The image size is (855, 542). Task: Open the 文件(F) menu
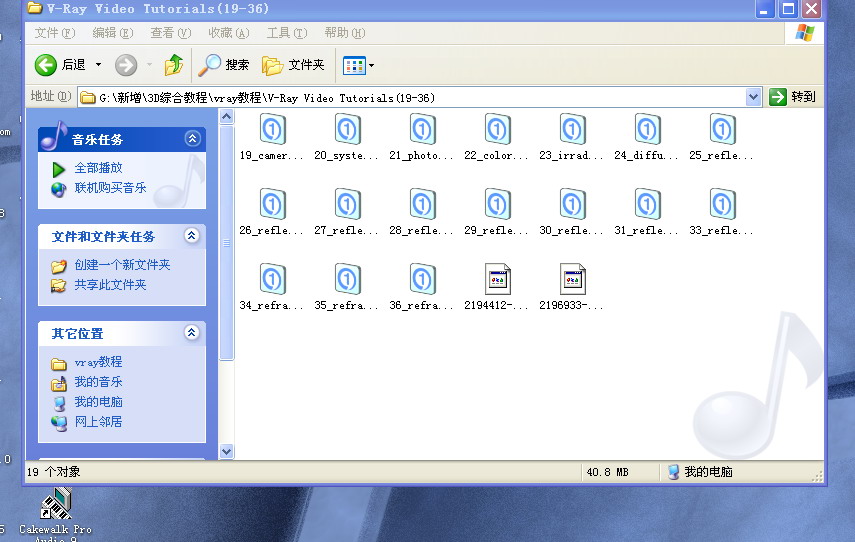(54, 33)
